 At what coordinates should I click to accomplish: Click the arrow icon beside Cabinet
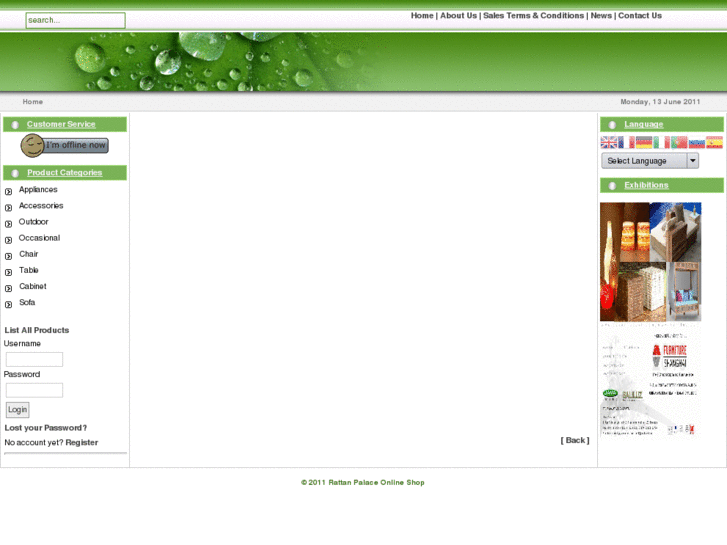(8, 289)
